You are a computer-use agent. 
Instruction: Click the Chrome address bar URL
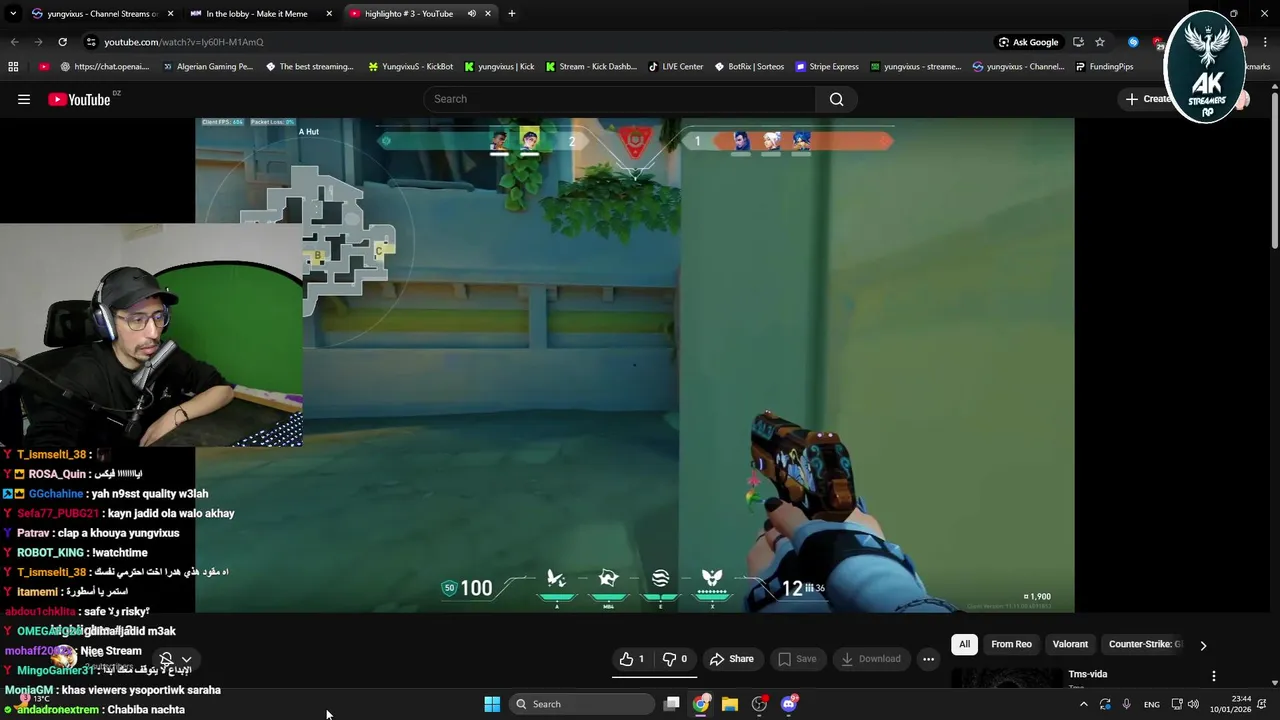tap(184, 42)
